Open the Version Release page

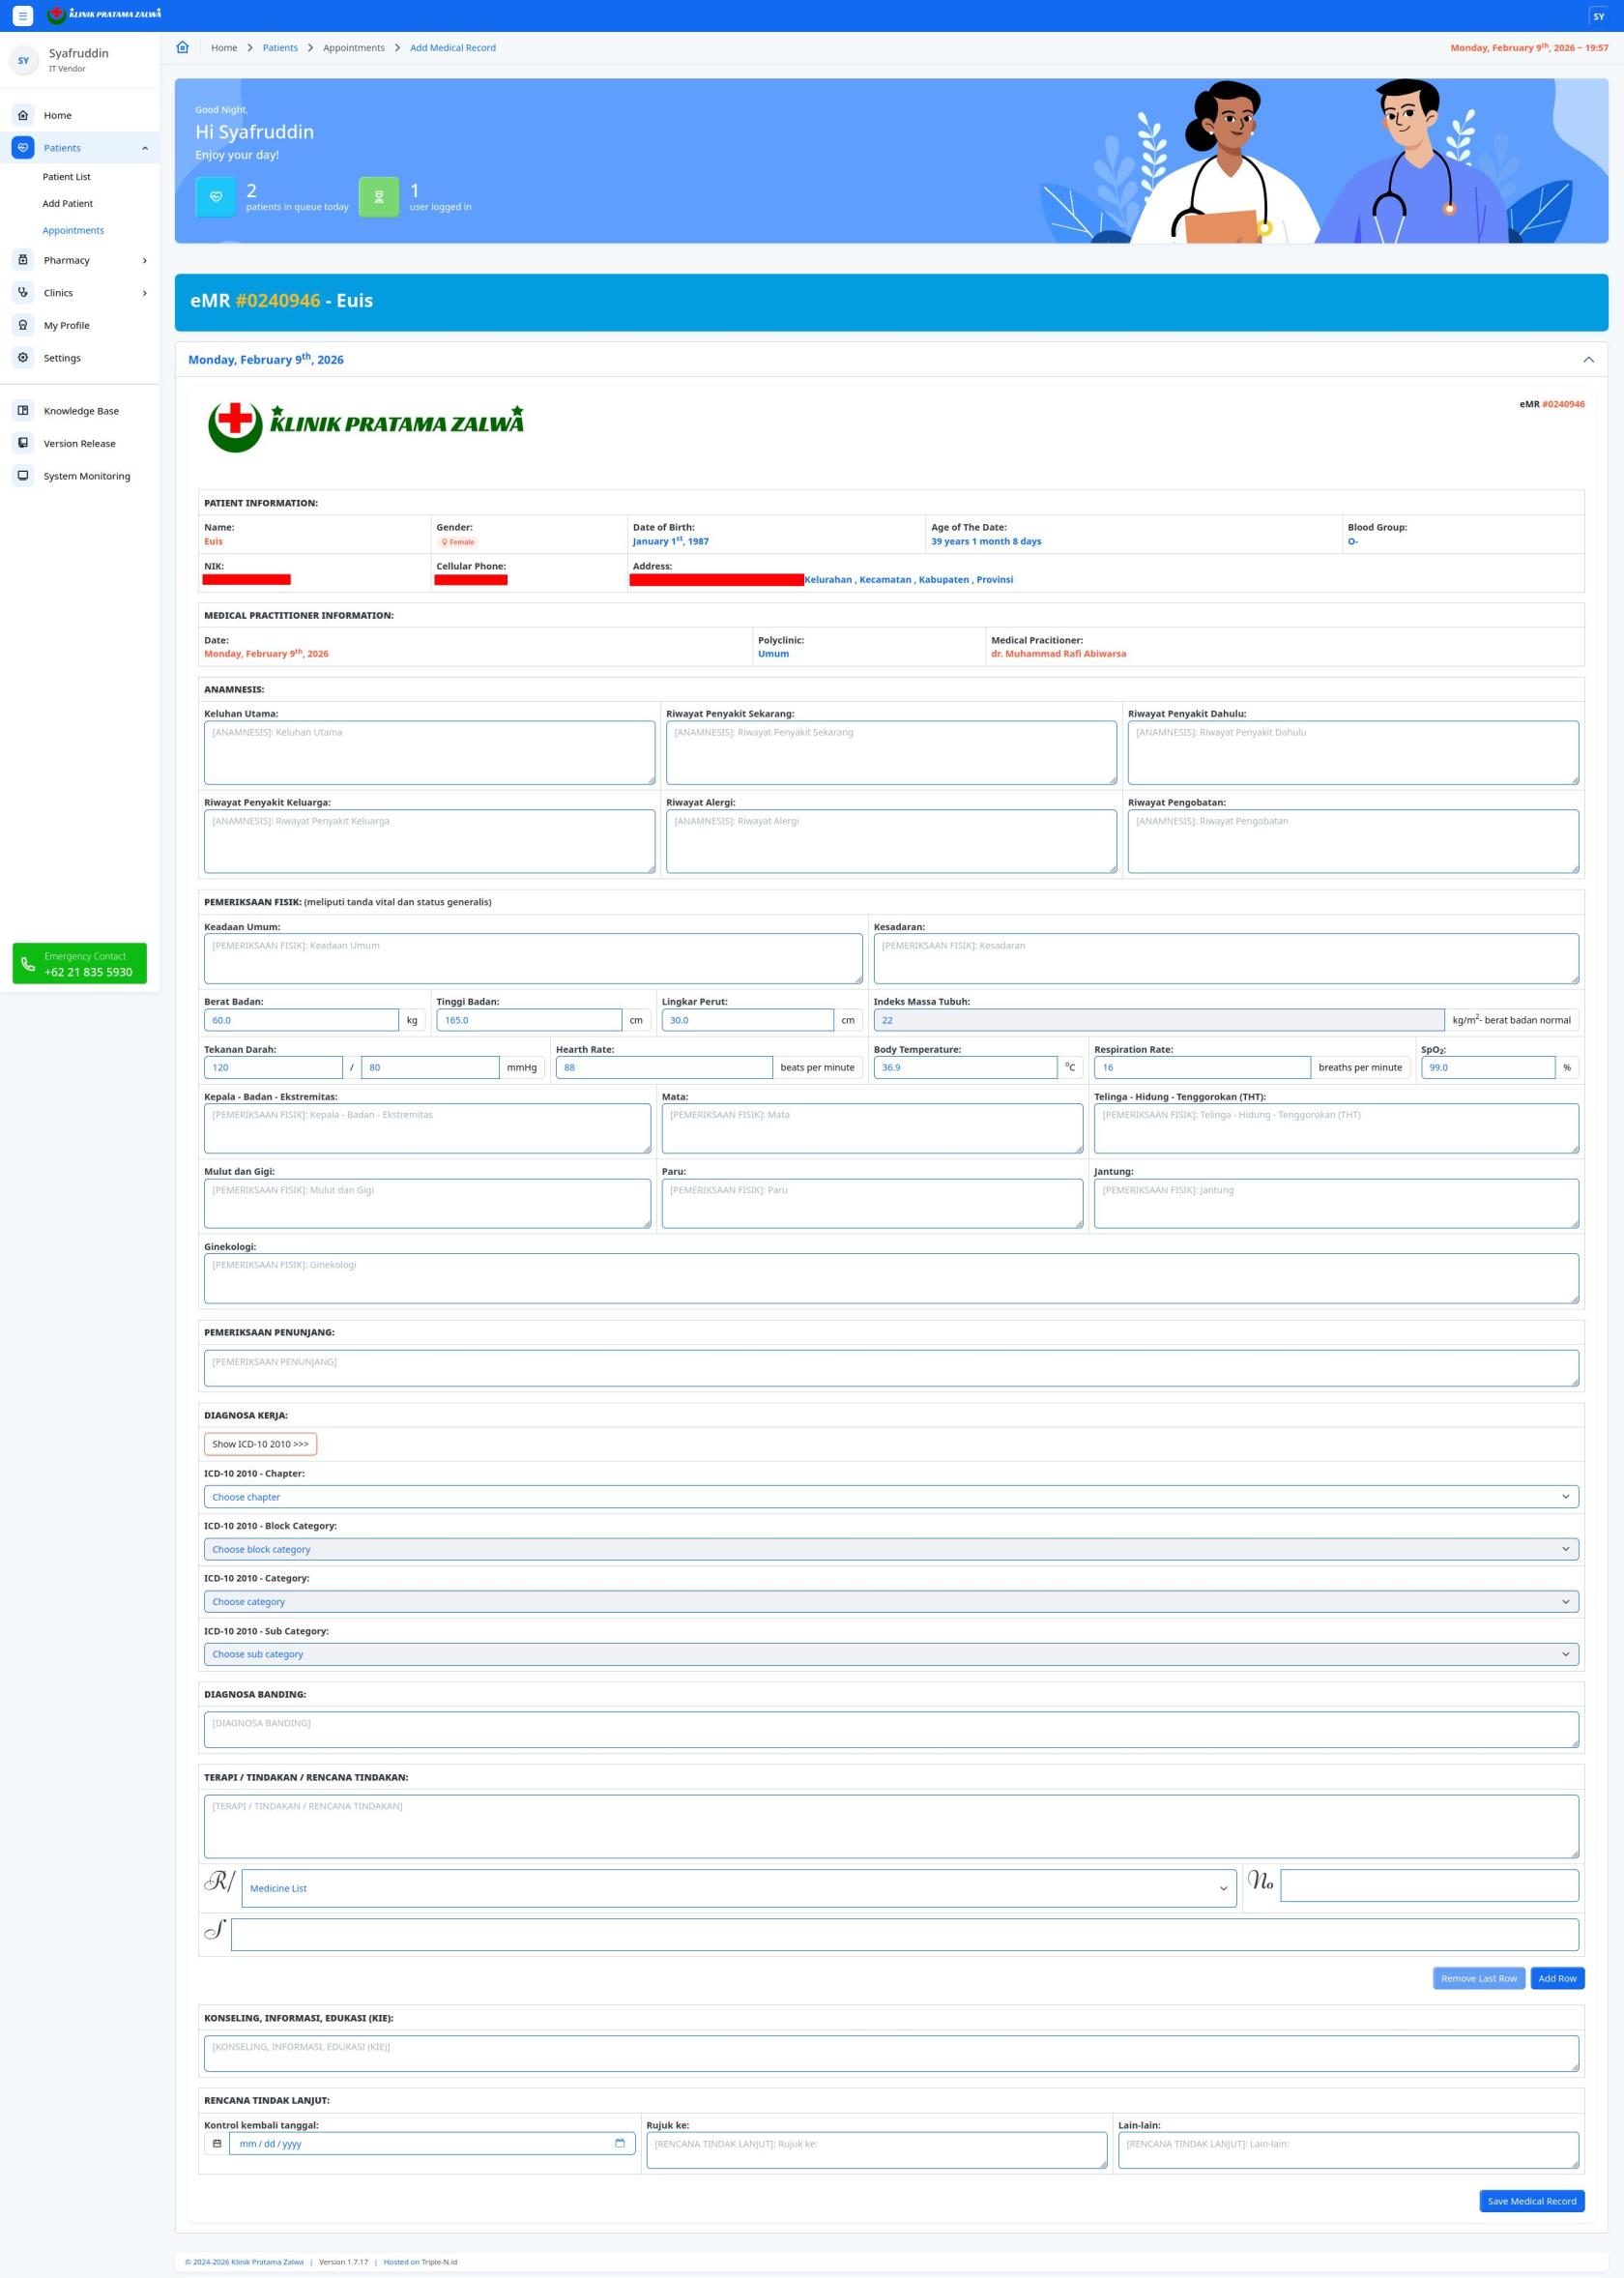pos(79,443)
